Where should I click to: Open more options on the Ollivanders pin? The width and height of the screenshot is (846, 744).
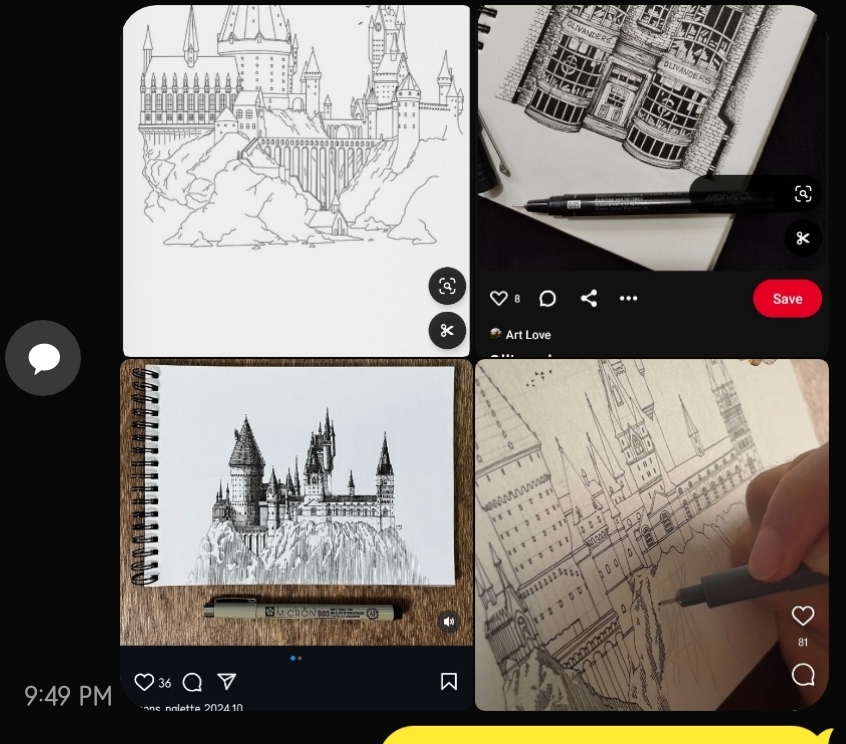click(629, 298)
